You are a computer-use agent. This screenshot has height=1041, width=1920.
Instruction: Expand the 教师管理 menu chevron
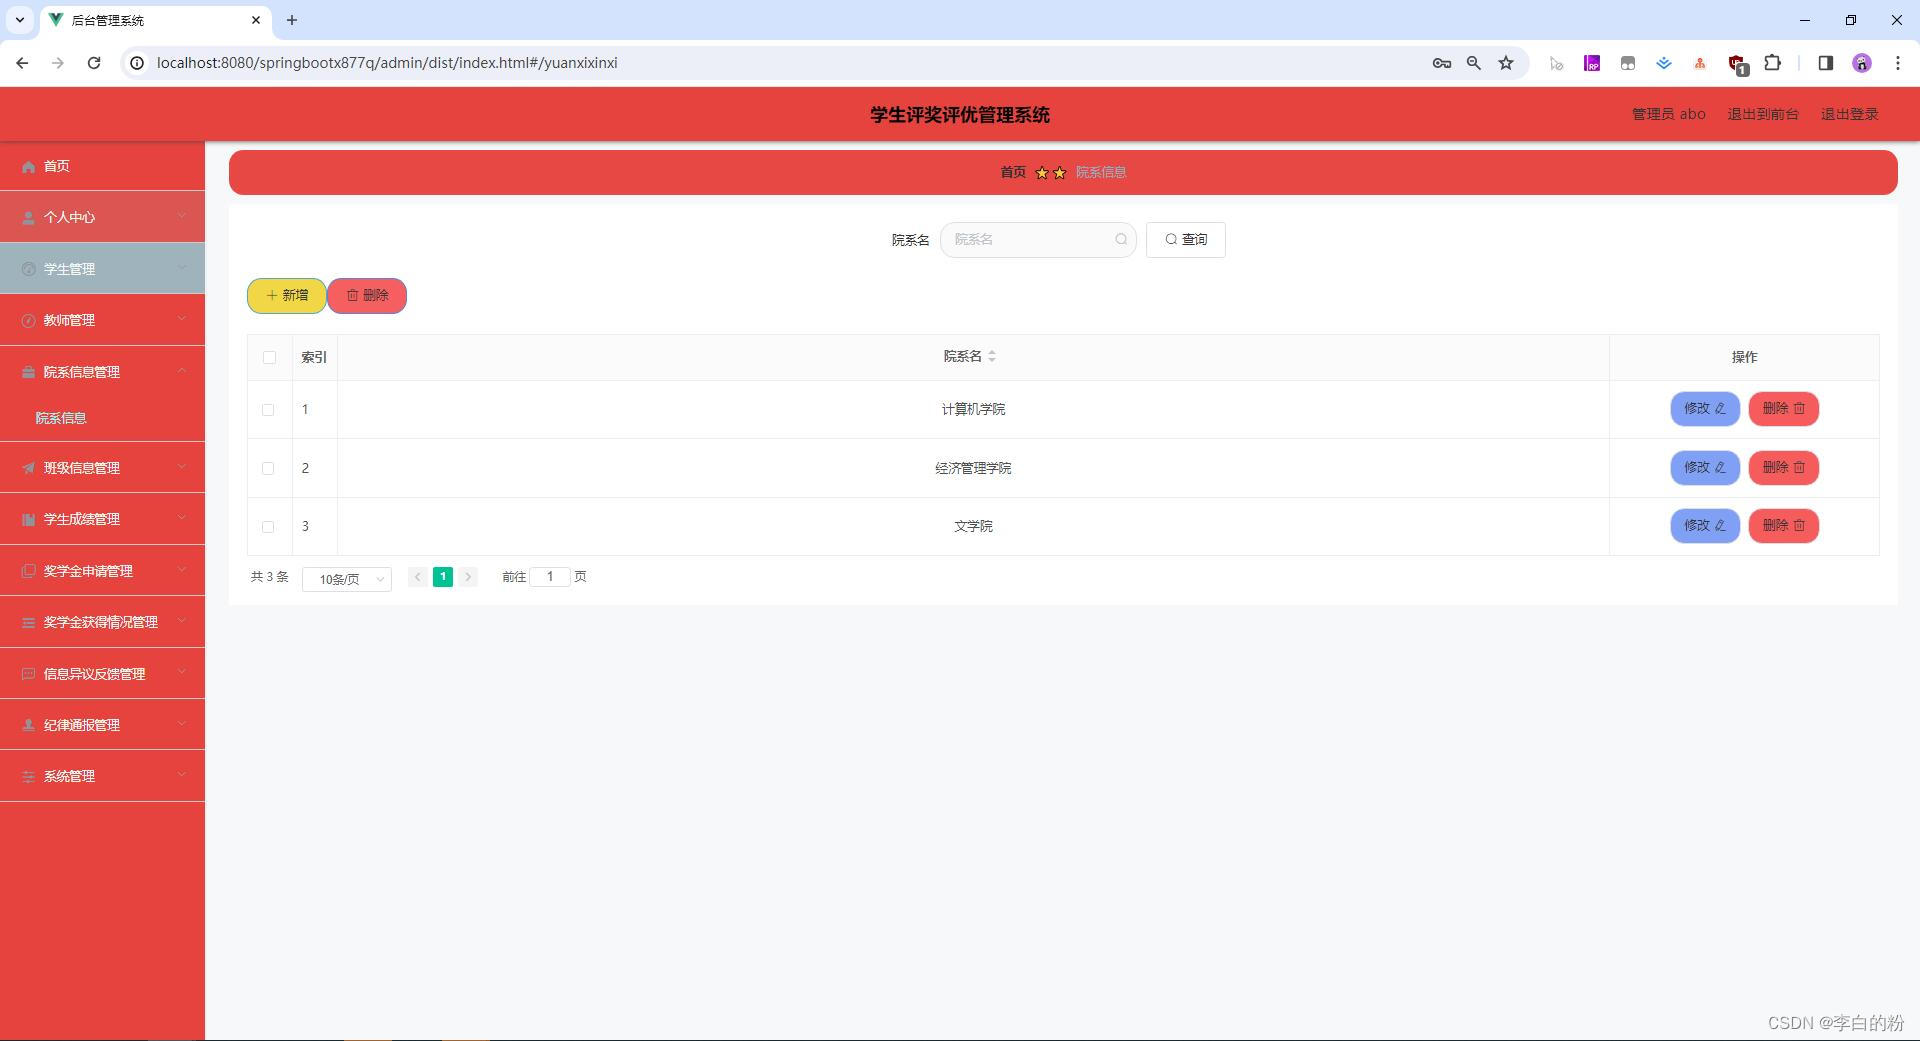tap(182, 319)
